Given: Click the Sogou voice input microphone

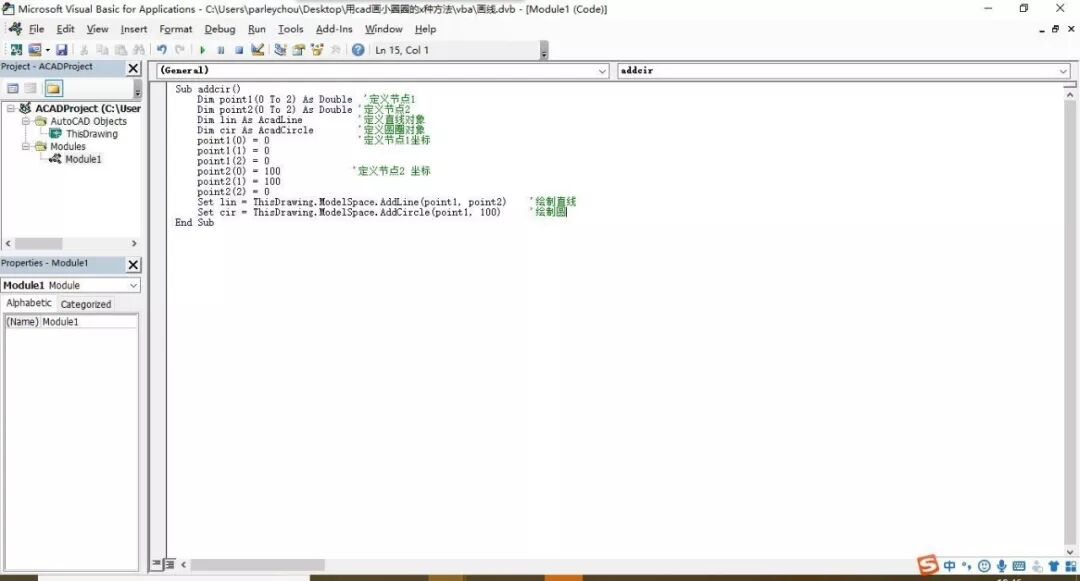Looking at the screenshot, I should 1001,566.
